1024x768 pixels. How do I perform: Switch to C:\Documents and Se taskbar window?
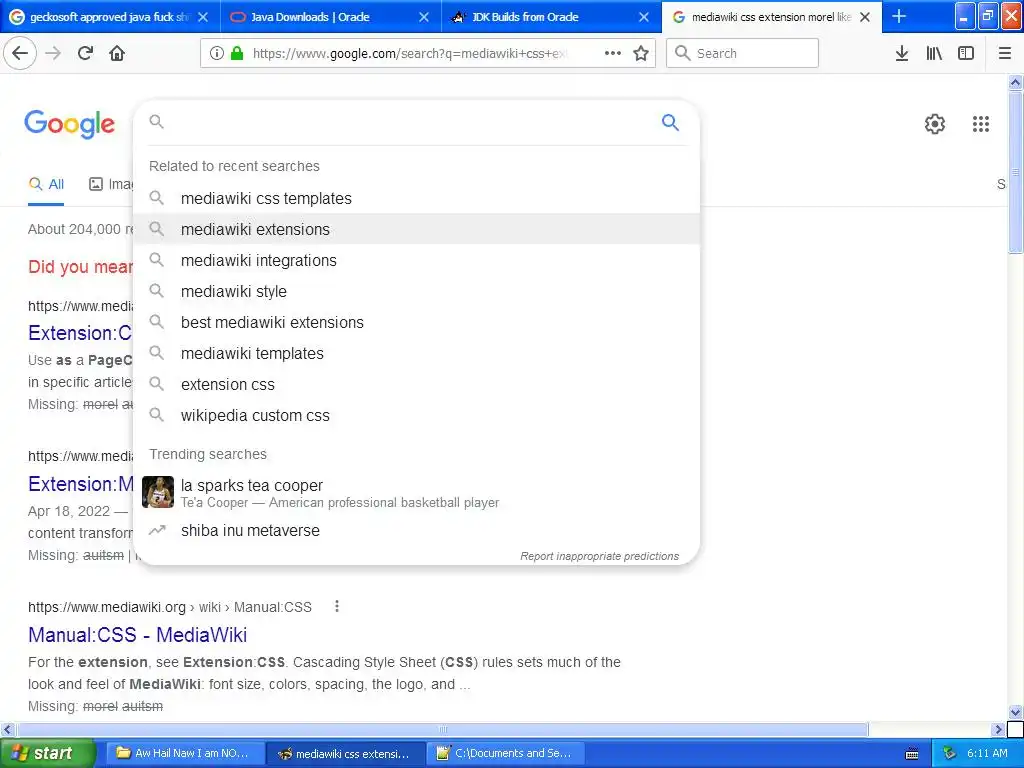pyautogui.click(x=507, y=754)
